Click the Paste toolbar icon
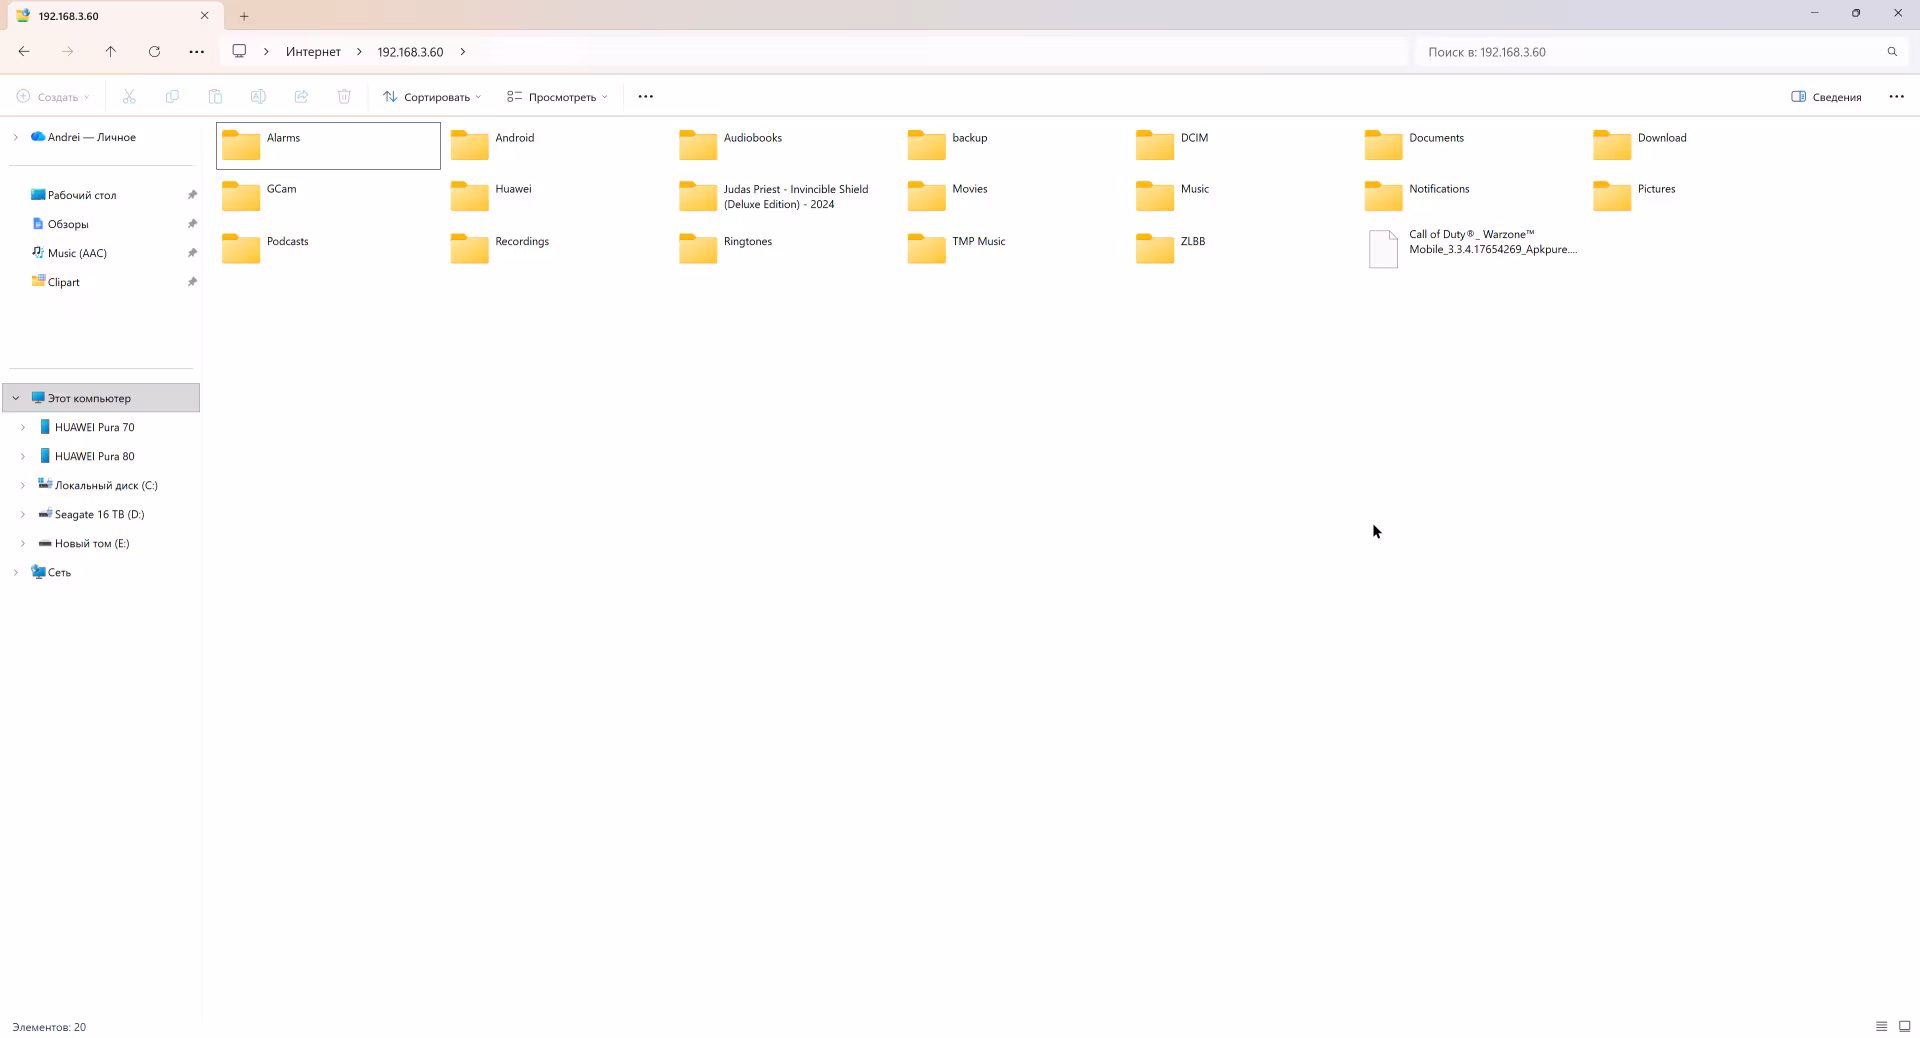Screen dimensions: 1920x1038 (x=215, y=96)
